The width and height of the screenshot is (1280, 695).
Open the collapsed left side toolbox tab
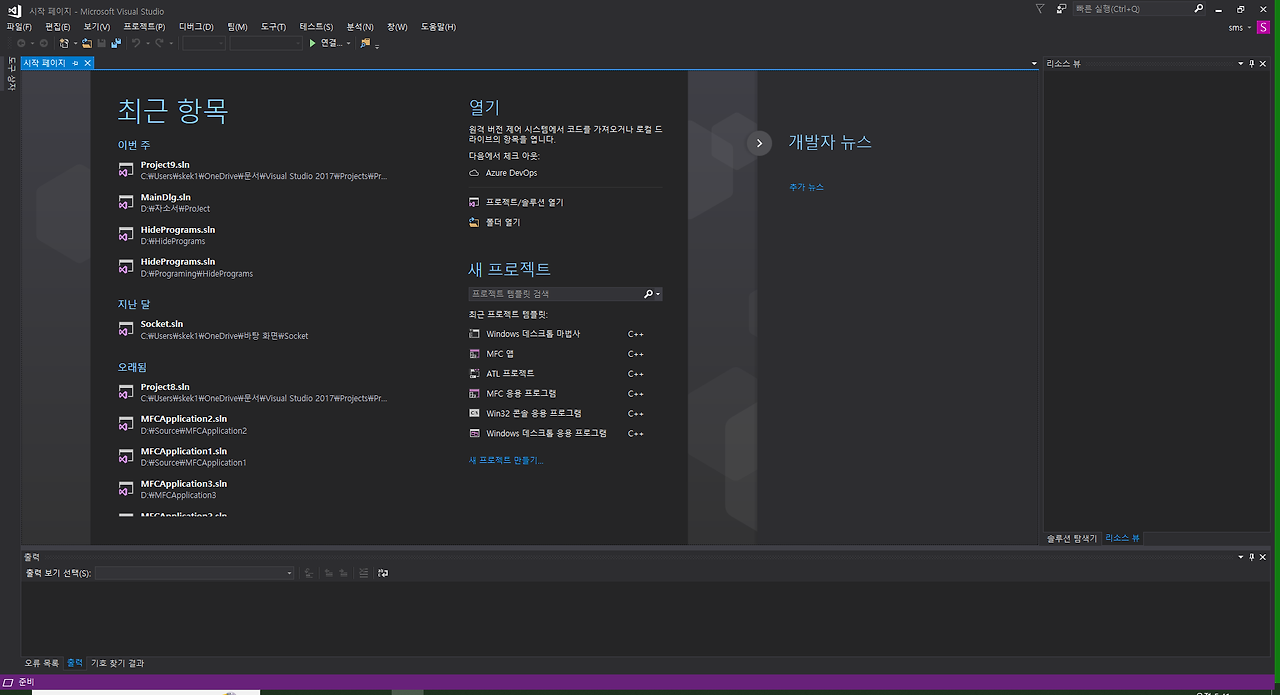[11, 75]
